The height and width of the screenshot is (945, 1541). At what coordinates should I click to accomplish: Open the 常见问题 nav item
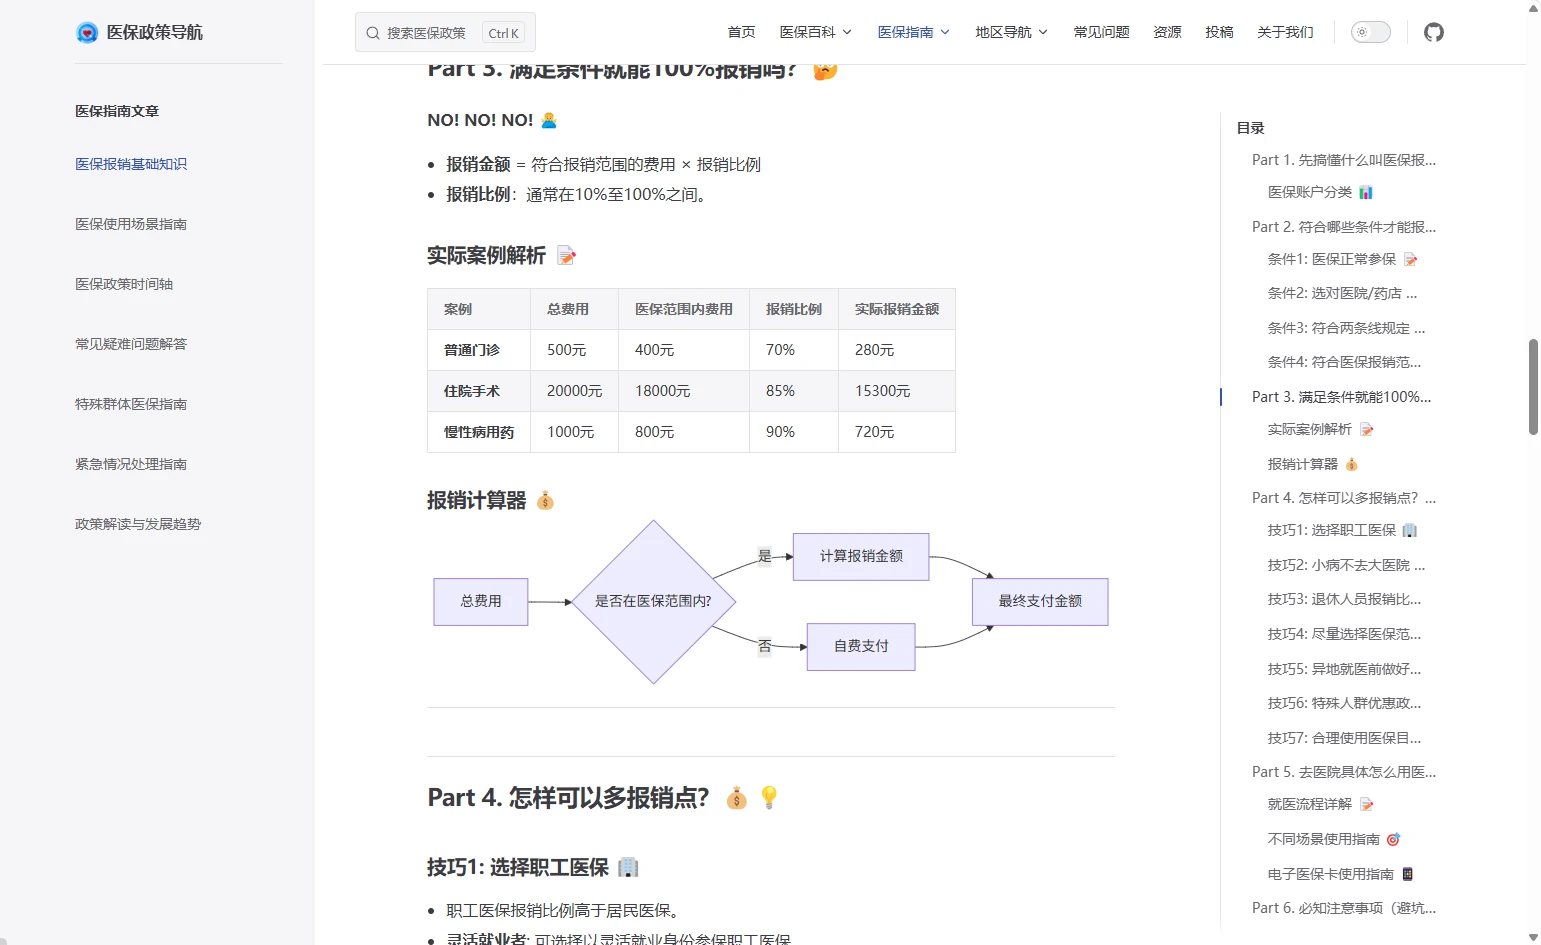click(x=1101, y=32)
